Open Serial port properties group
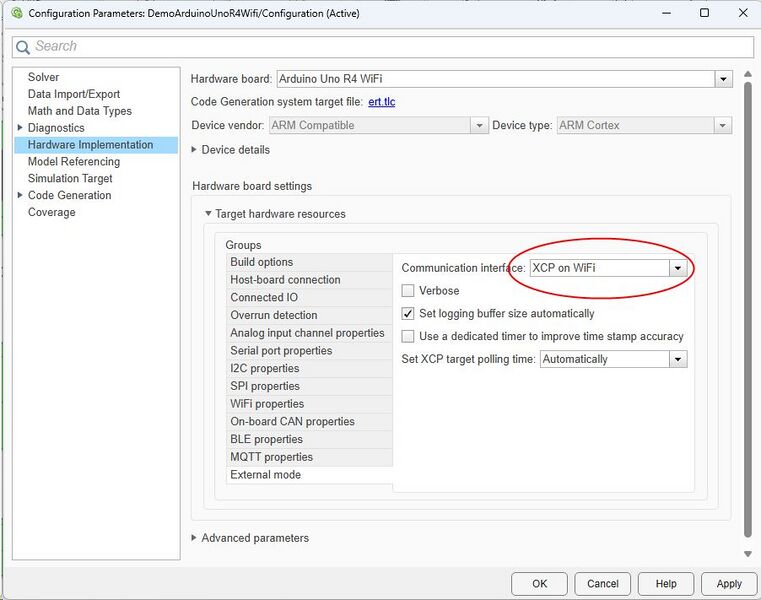The height and width of the screenshot is (600, 761). [309, 350]
